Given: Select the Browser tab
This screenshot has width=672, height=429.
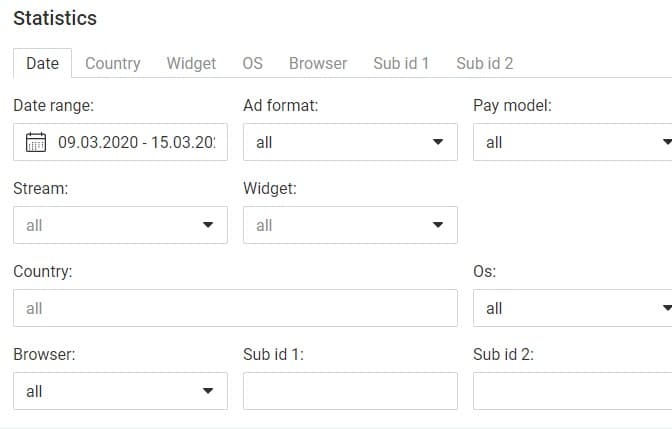Looking at the screenshot, I should [318, 63].
